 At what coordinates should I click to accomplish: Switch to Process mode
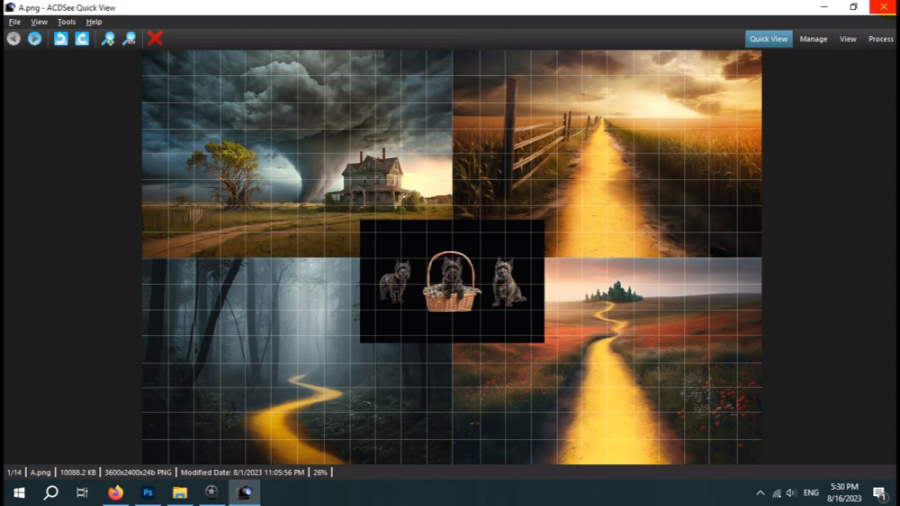point(880,39)
